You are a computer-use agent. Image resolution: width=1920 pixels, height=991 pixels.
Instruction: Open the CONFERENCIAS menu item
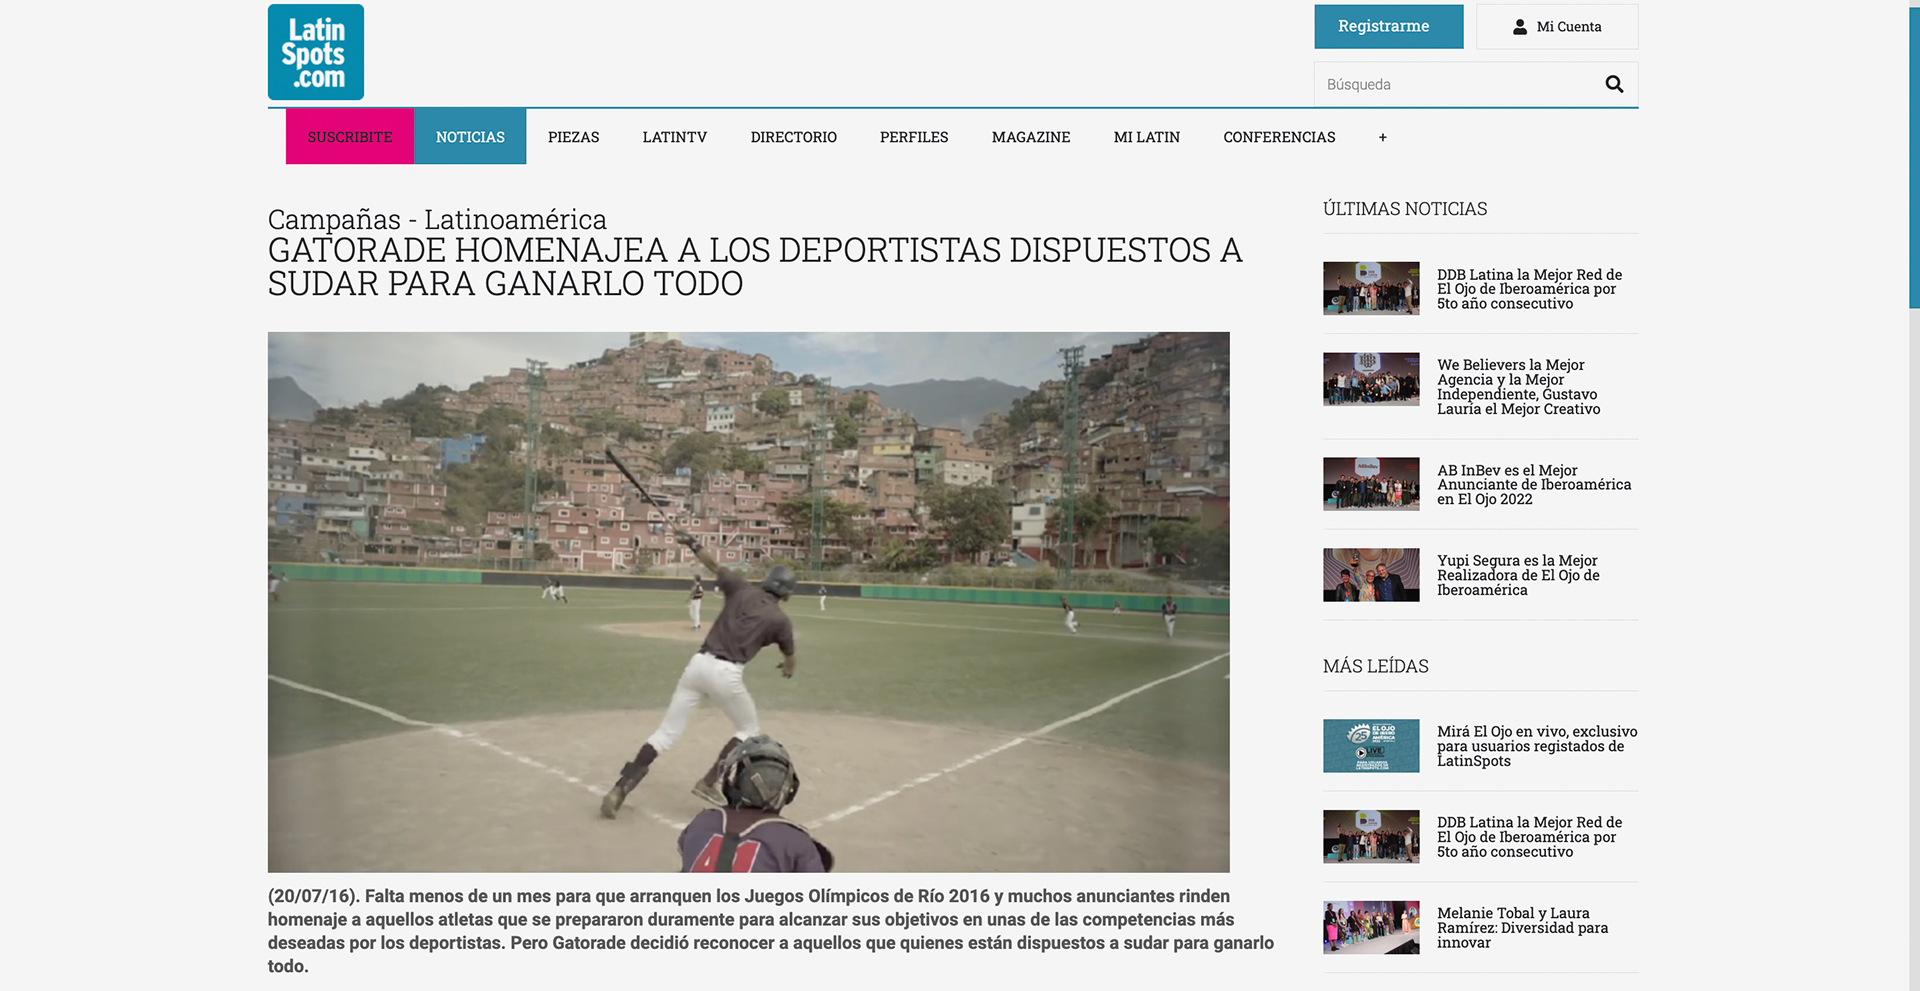(x=1279, y=137)
